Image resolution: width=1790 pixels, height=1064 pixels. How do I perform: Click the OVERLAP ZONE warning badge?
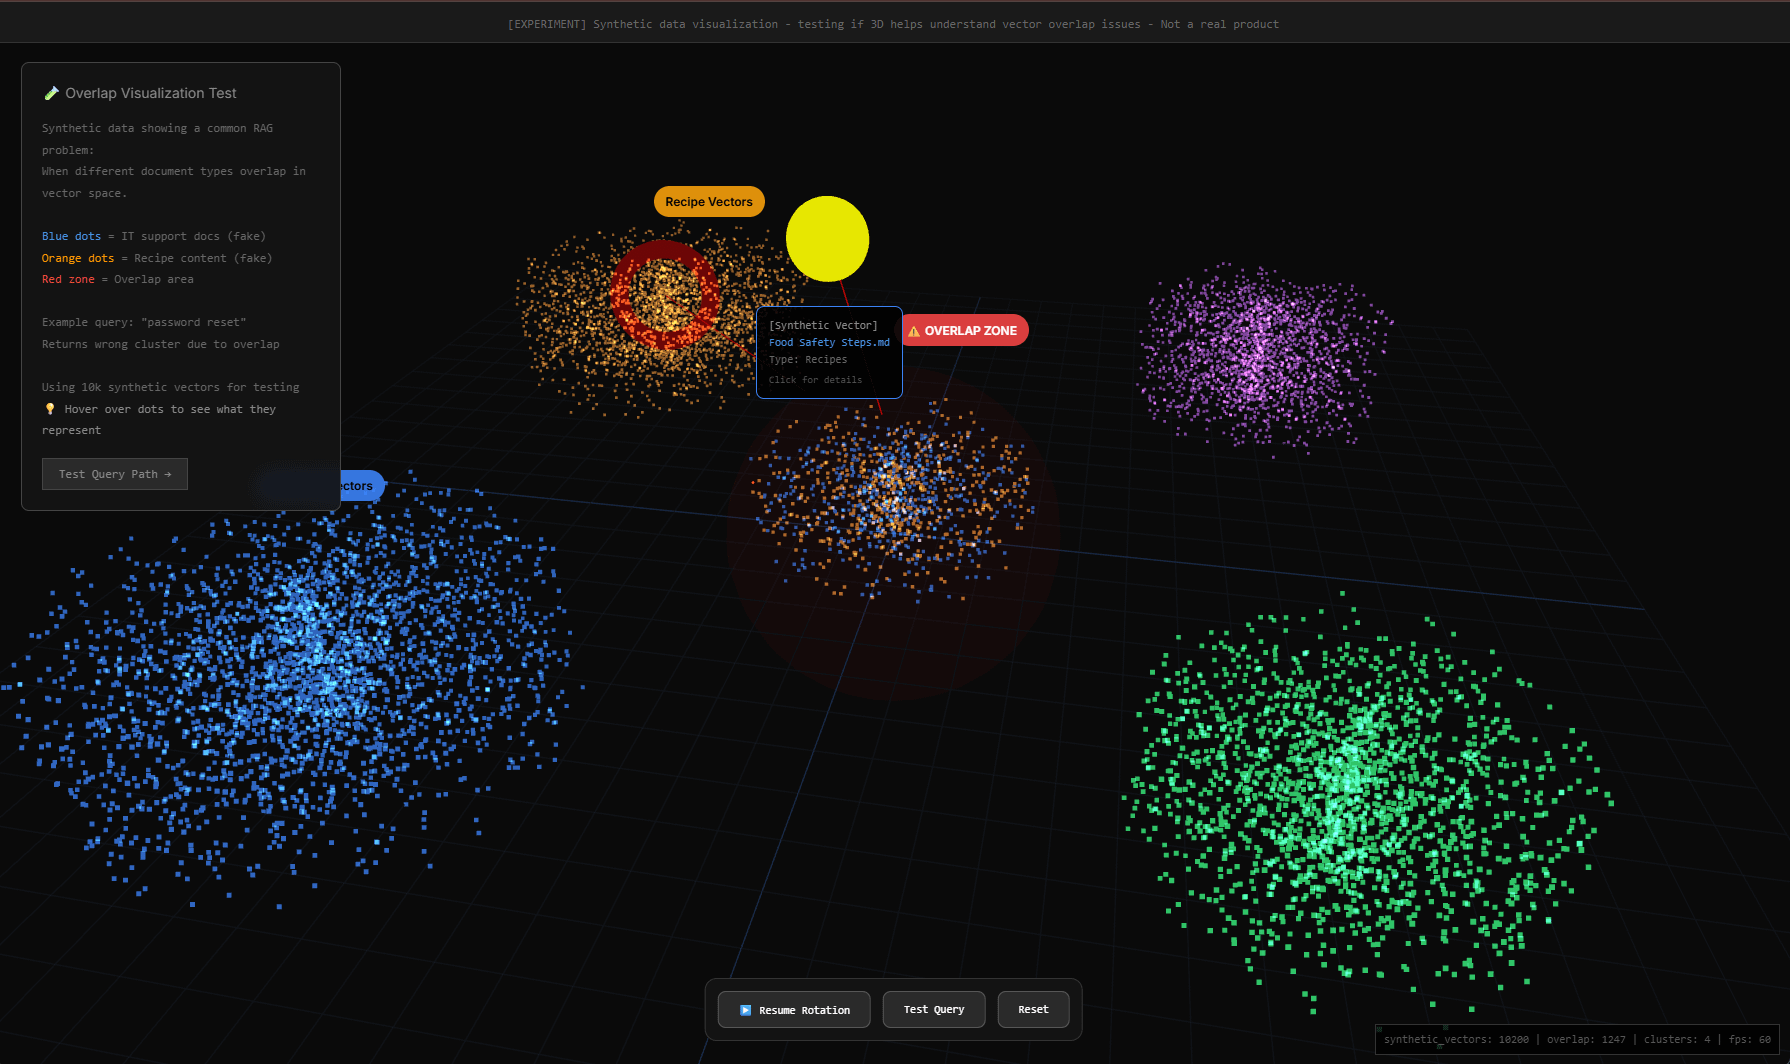pos(965,331)
